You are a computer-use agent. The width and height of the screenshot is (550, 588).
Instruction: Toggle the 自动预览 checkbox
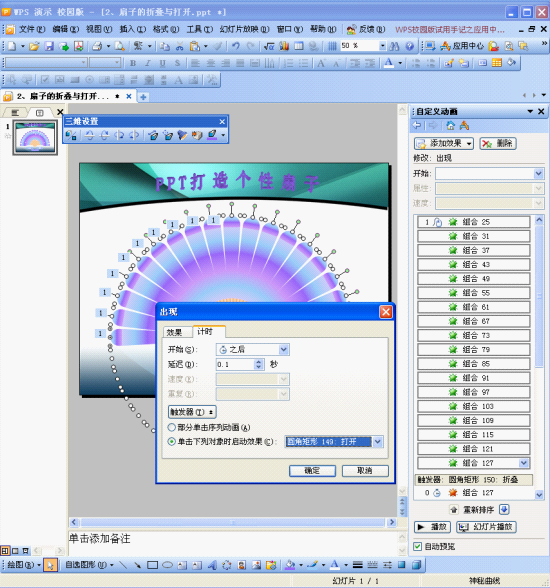418,546
